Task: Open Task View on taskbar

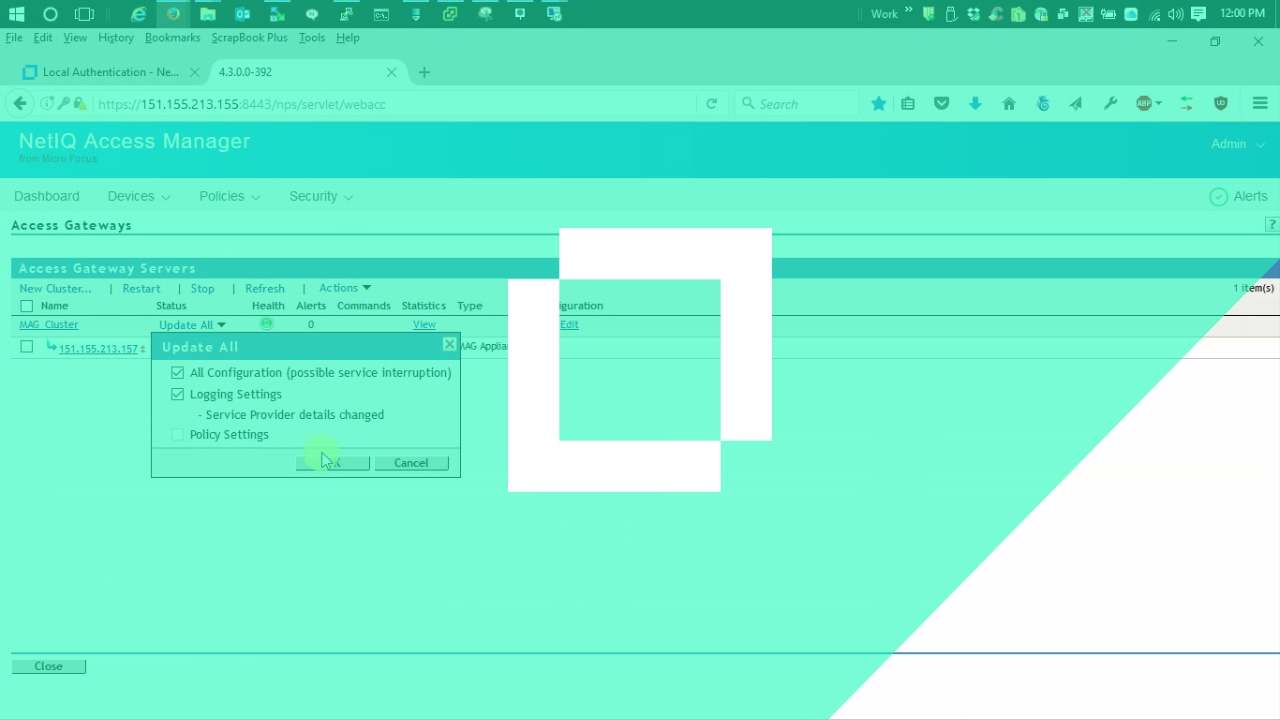Action: (x=85, y=14)
